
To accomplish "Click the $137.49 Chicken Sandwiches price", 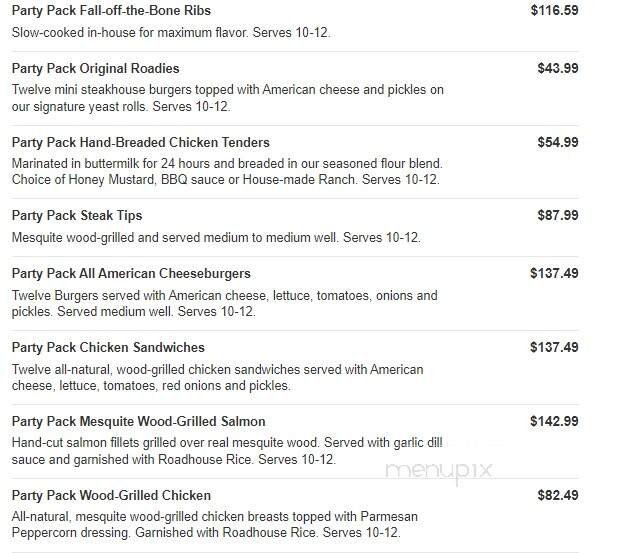I will pyautogui.click(x=554, y=348).
